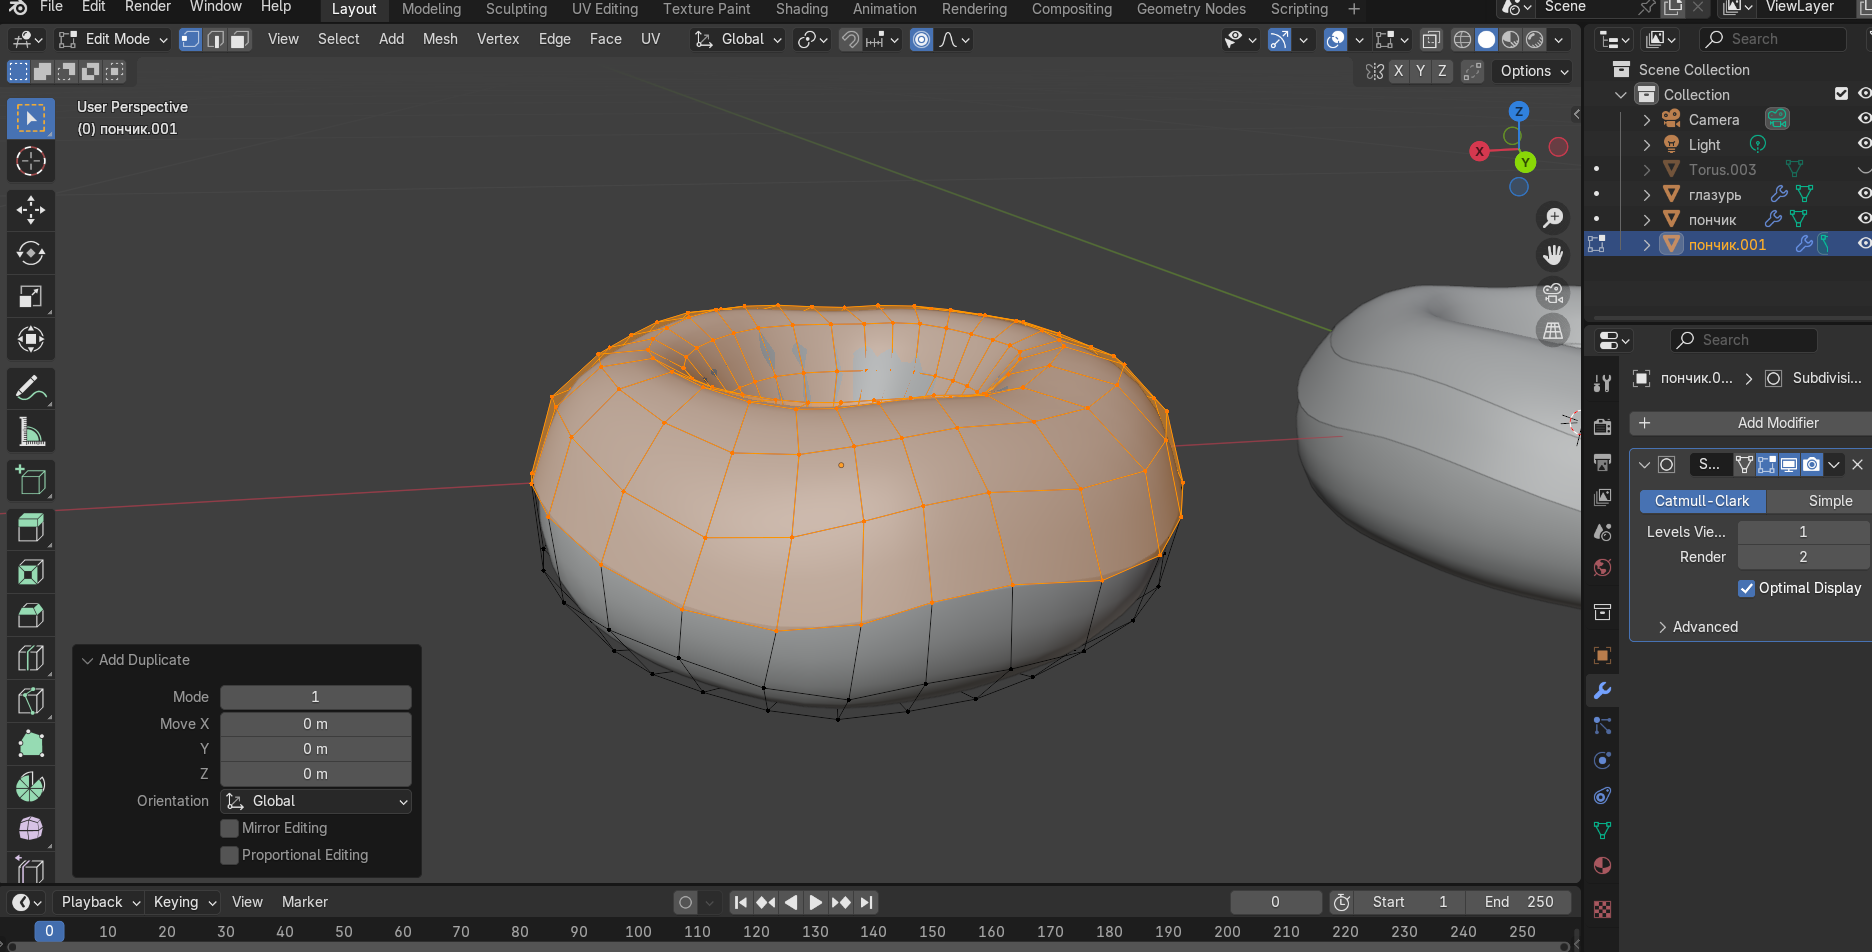Click the pan hand icon in the viewport

pos(1553,255)
